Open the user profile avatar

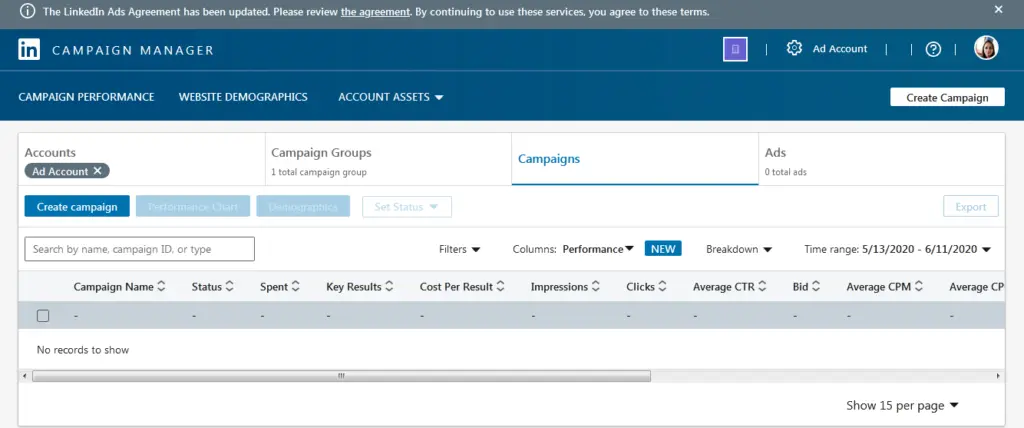986,49
